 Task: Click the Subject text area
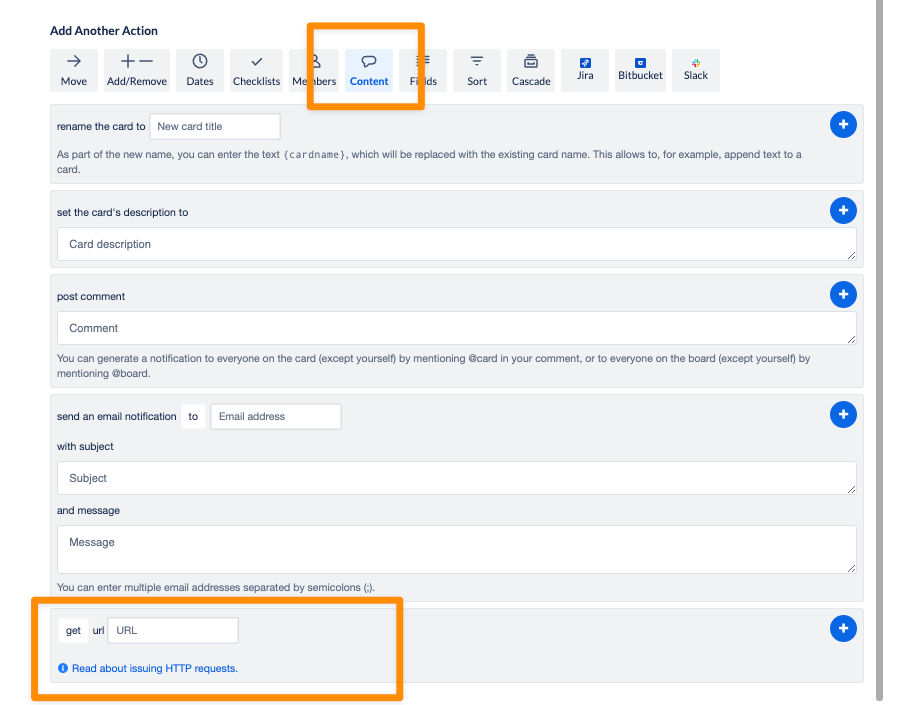[456, 478]
